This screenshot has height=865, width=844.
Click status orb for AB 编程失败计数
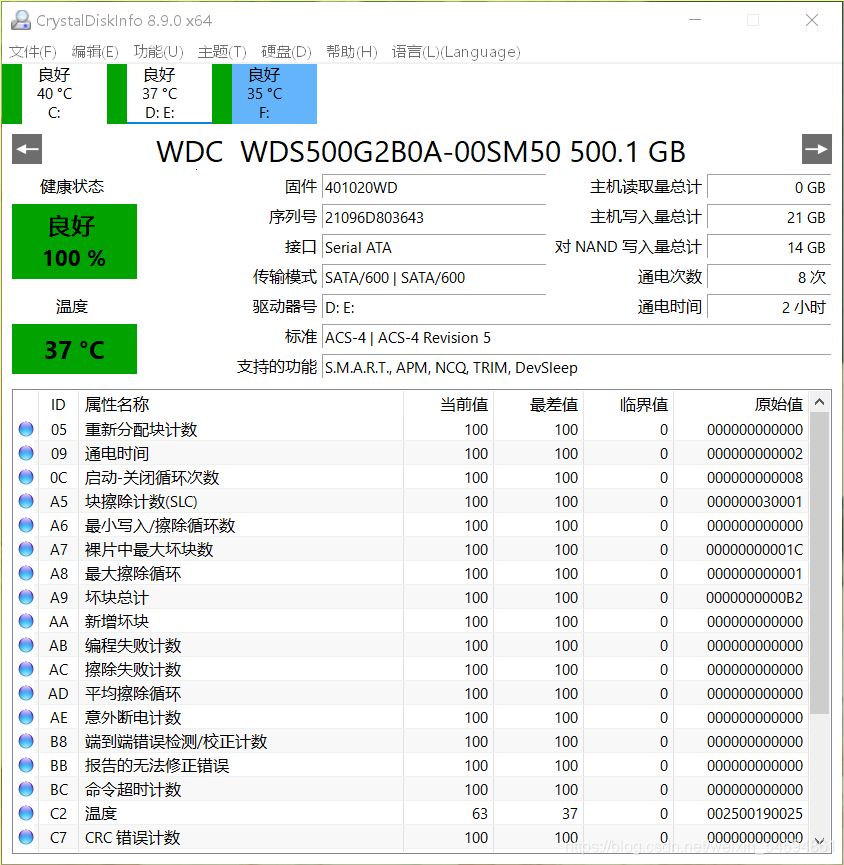pos(26,645)
